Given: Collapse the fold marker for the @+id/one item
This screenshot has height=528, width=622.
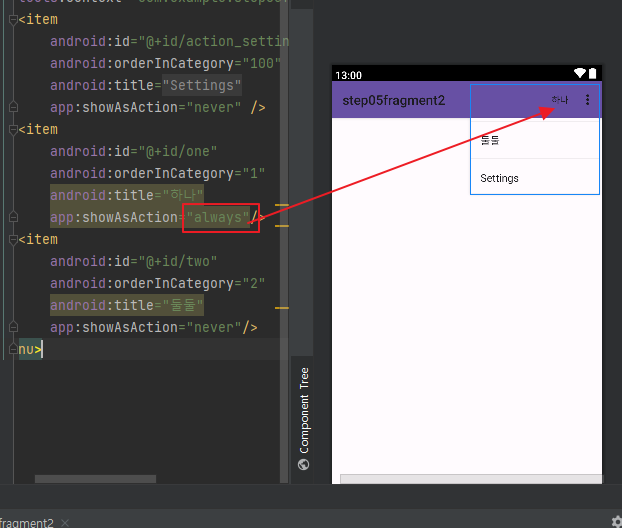Looking at the screenshot, I should (x=13, y=129).
